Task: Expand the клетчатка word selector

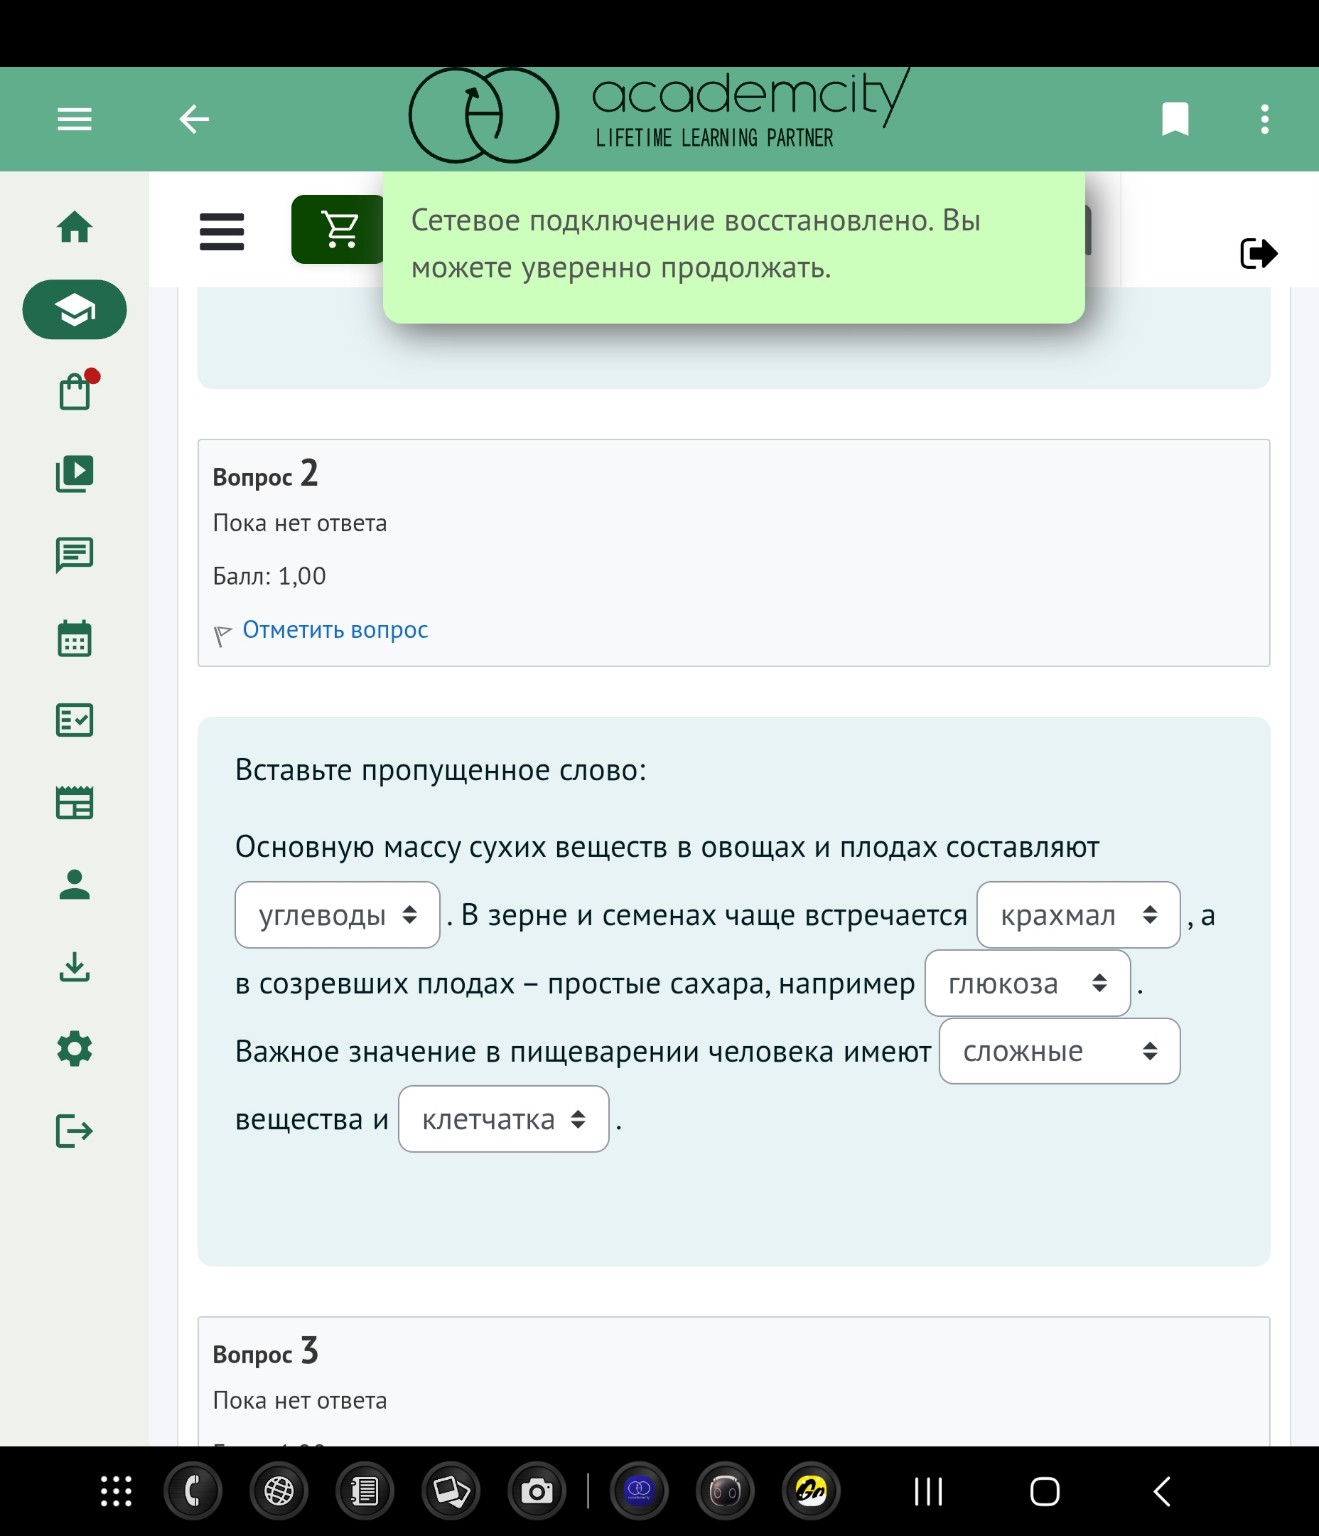Action: point(503,1119)
